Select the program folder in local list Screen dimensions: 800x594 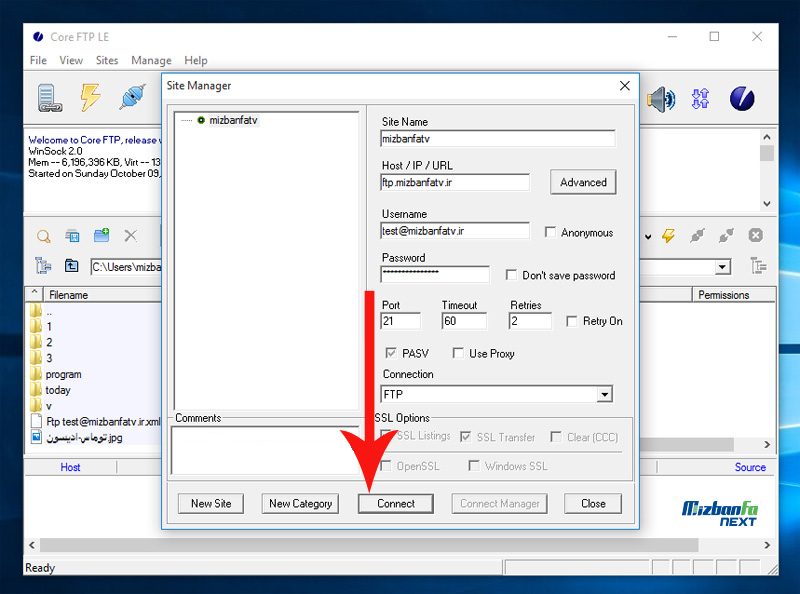click(63, 374)
